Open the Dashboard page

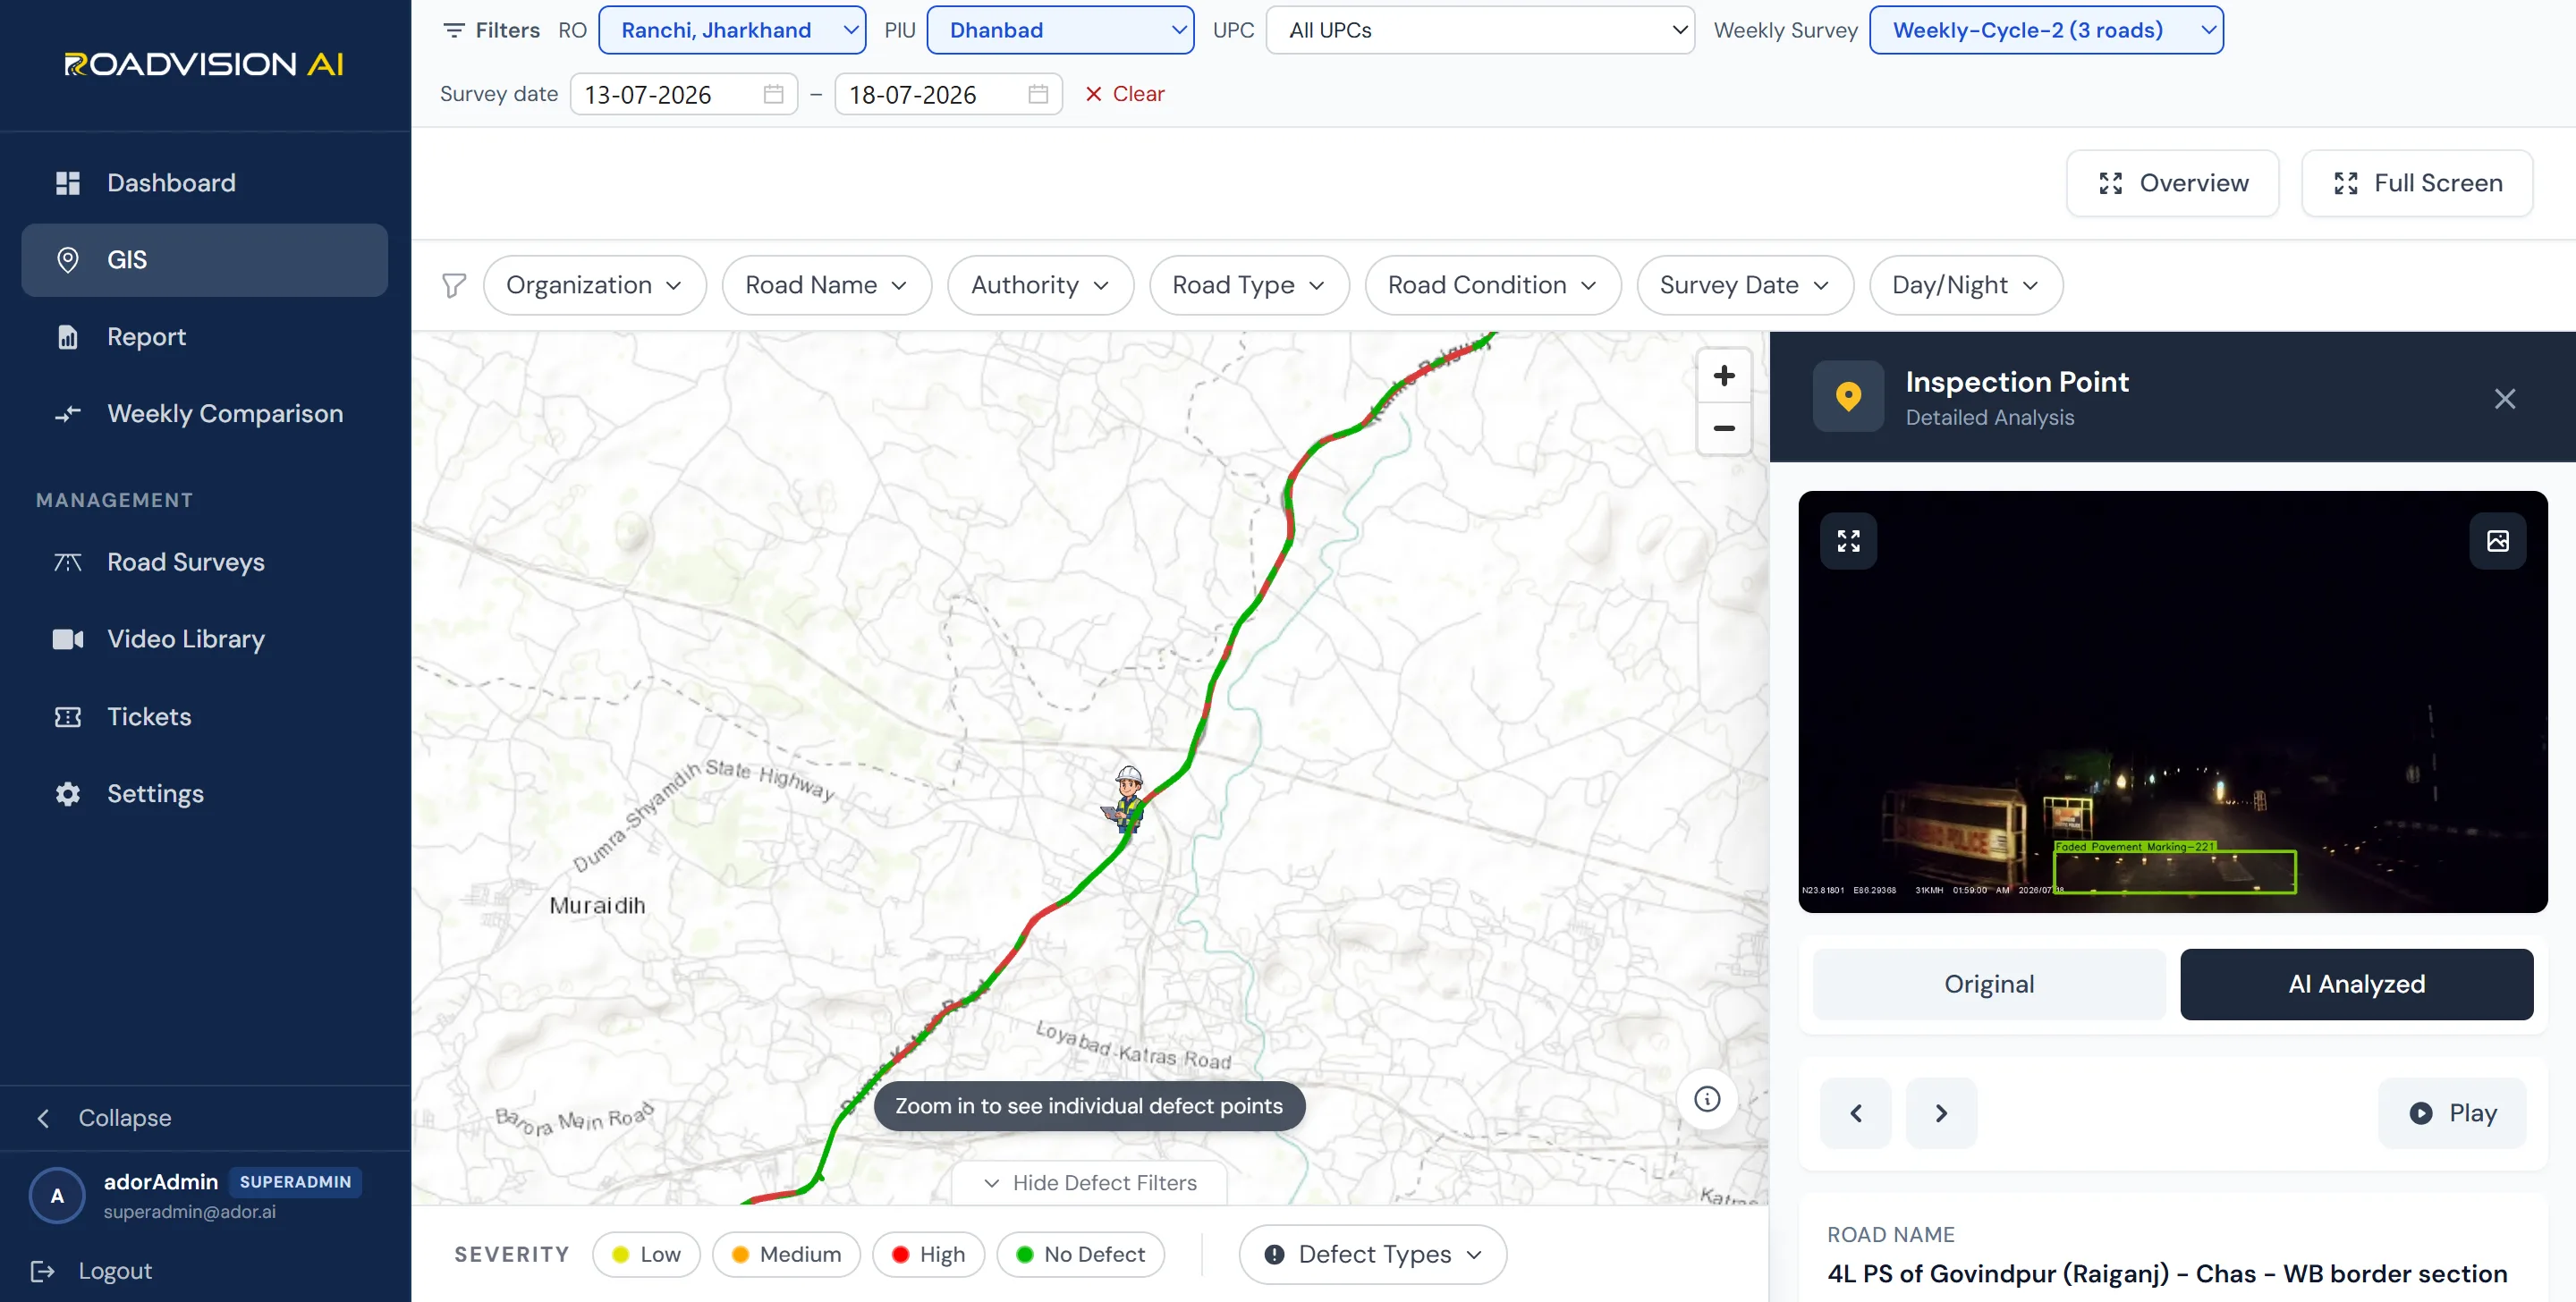click(x=204, y=183)
